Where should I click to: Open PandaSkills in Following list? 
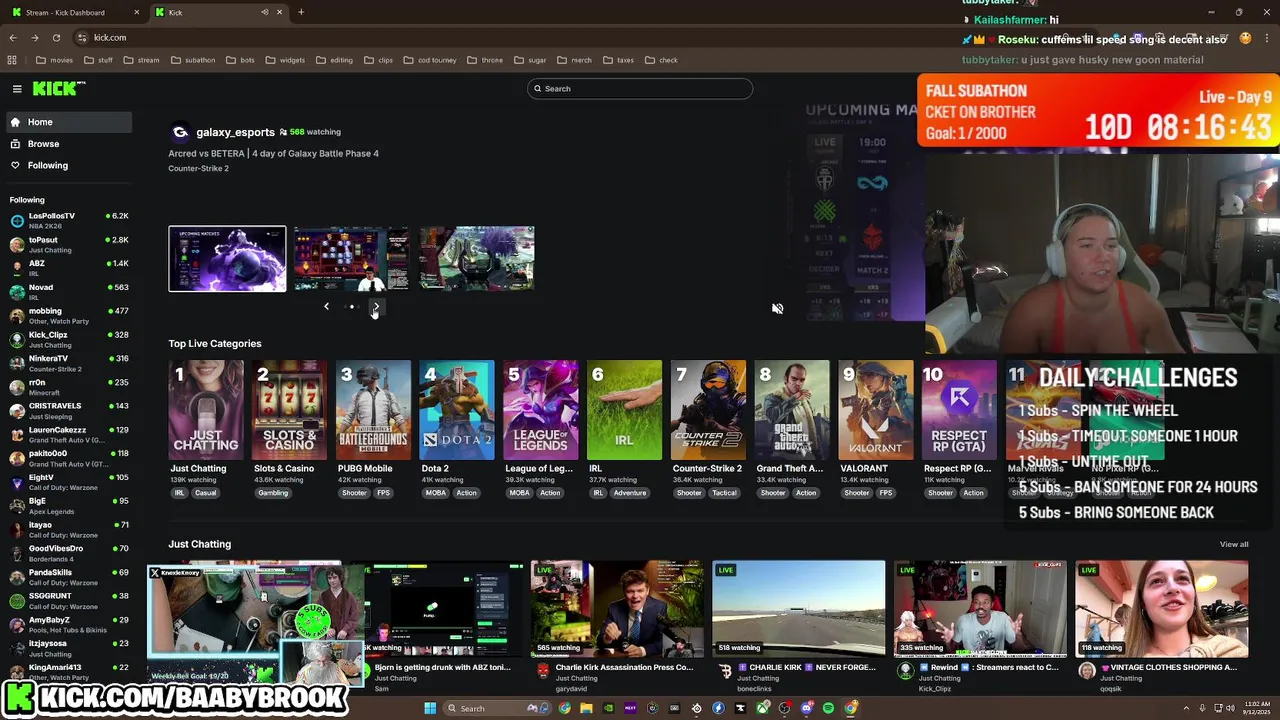point(68,577)
